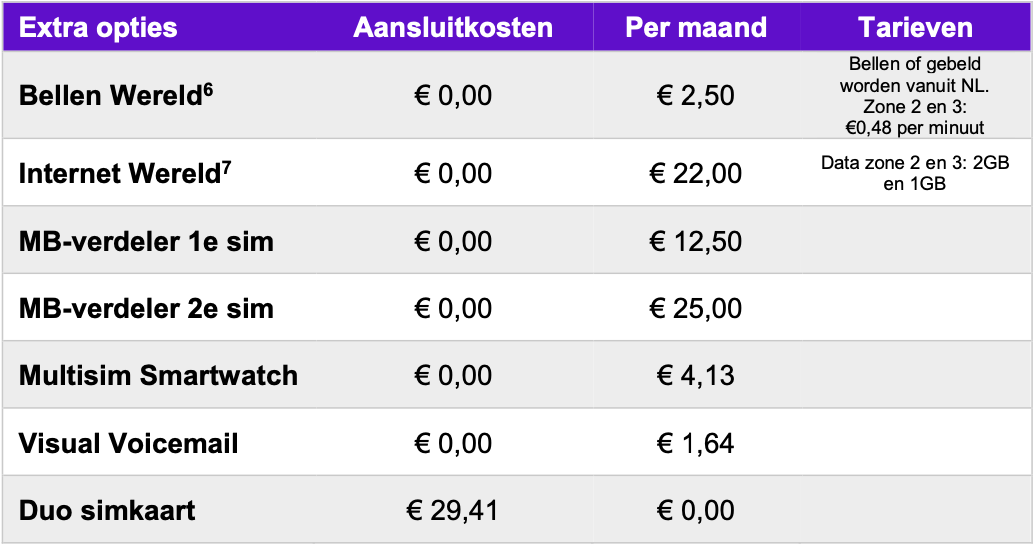This screenshot has width=1034, height=546.
Task: Click the € 2,50 monthly price
Action: [696, 96]
